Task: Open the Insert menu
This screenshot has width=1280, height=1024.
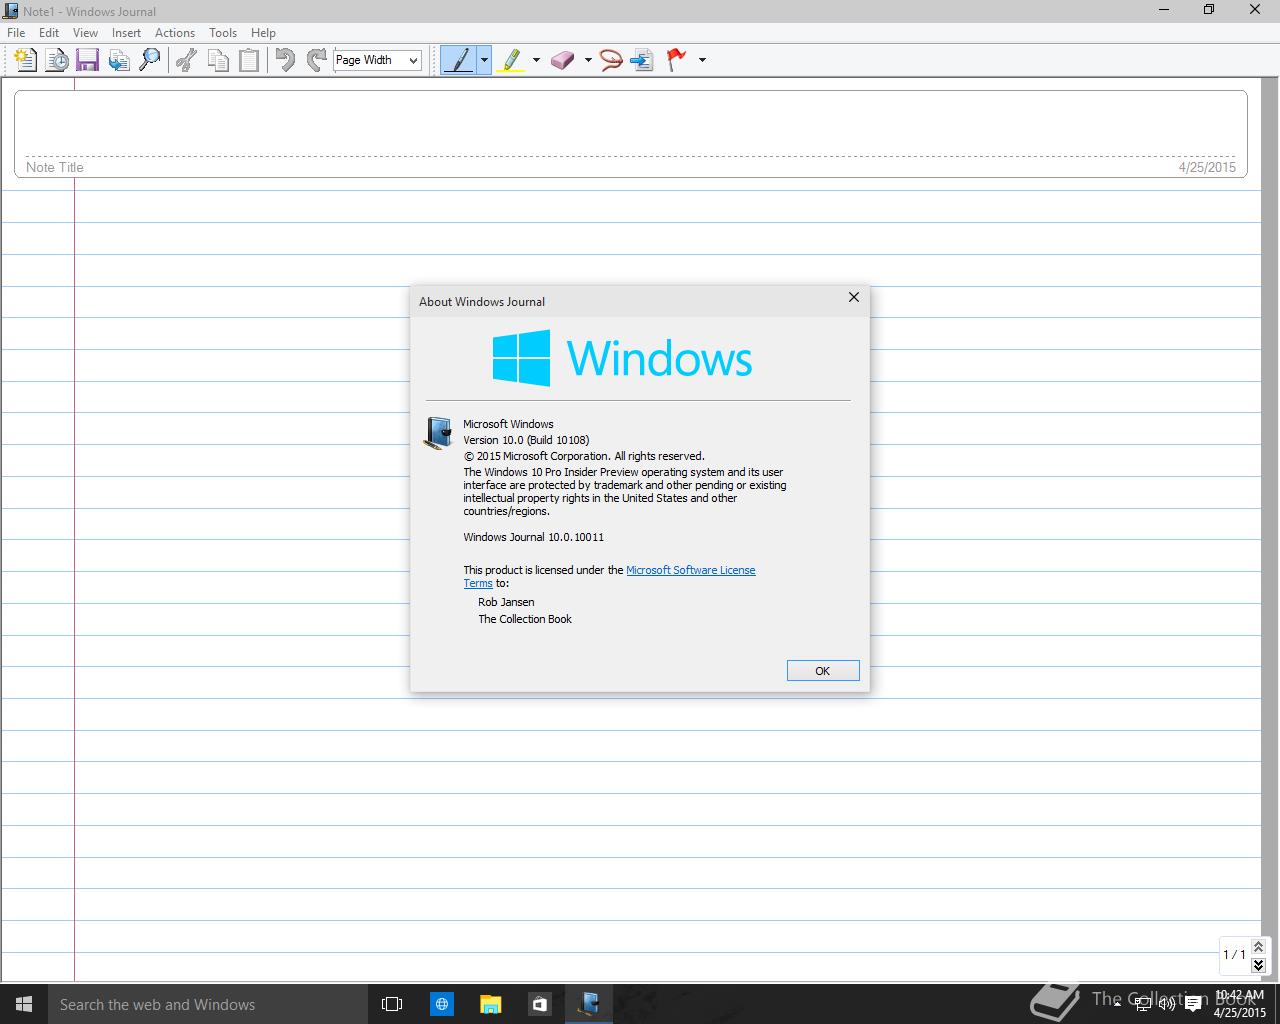Action: tap(126, 33)
